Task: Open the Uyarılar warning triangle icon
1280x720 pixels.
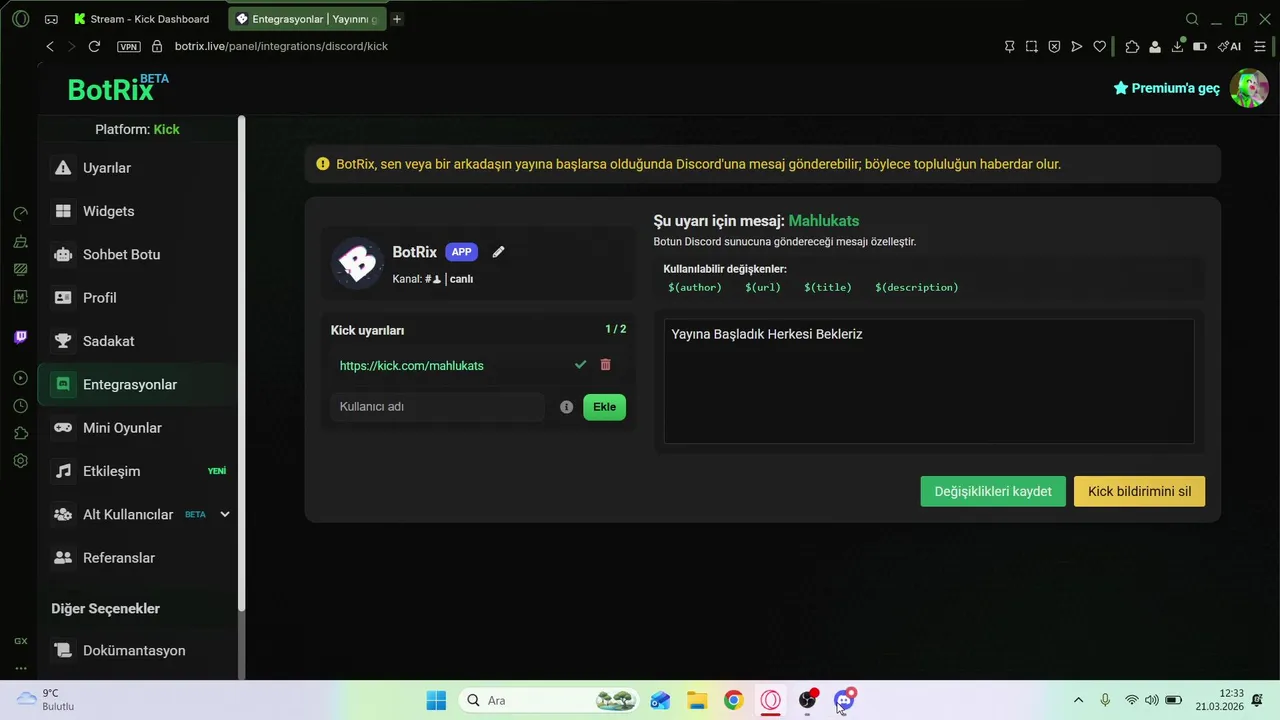Action: click(x=63, y=168)
